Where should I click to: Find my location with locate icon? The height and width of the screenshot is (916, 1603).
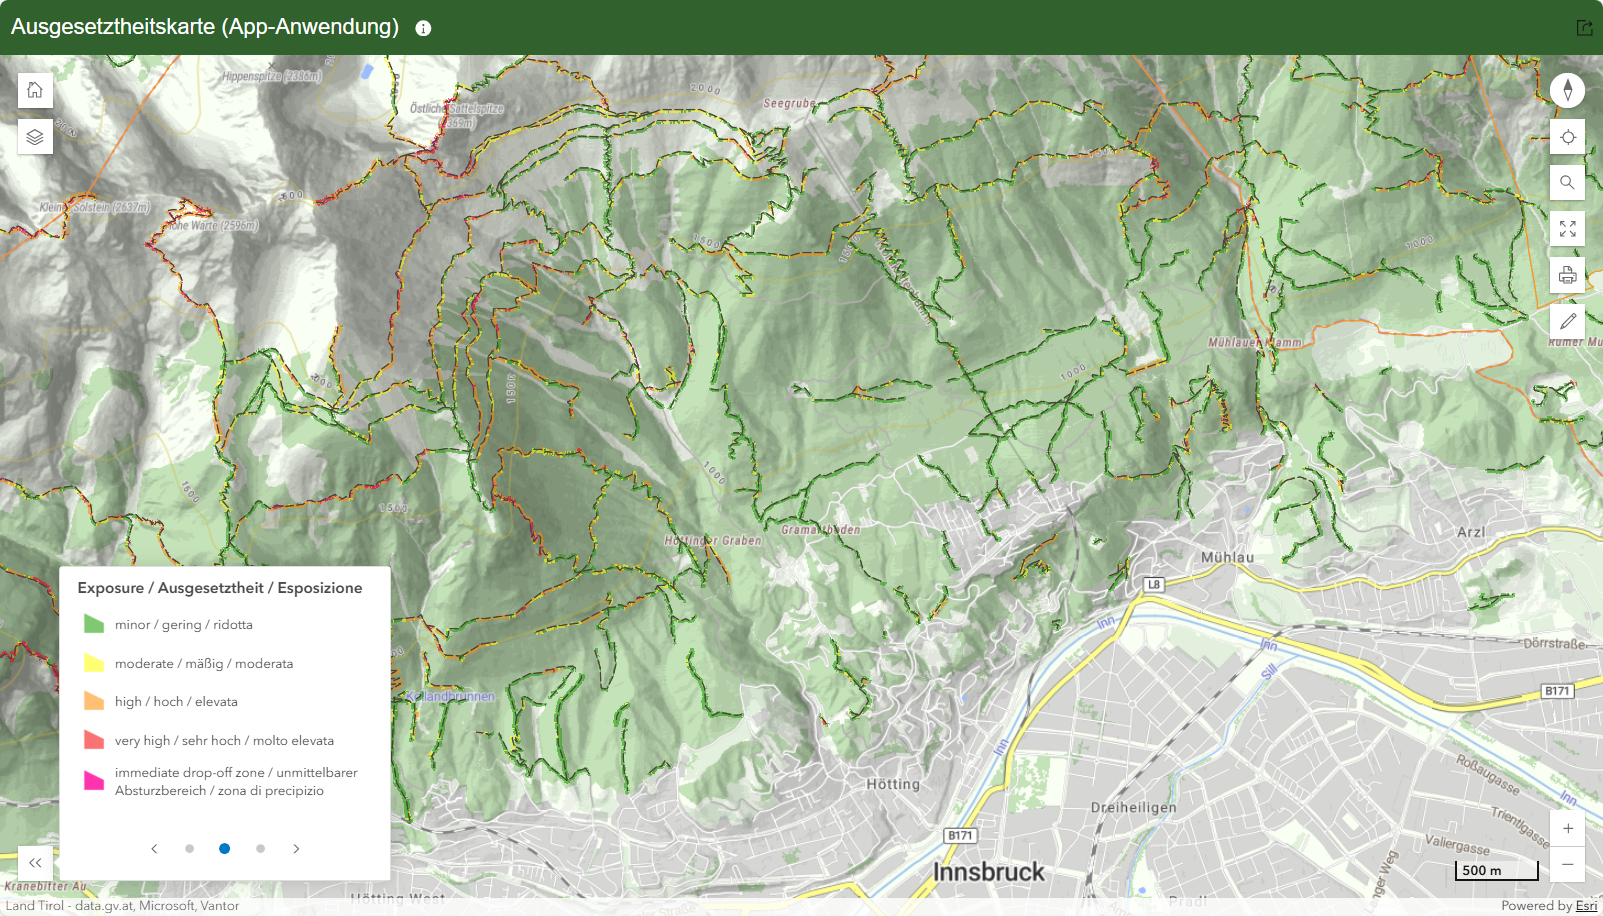point(1567,137)
